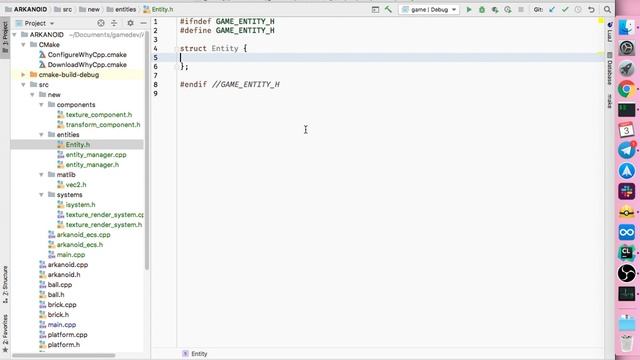Image resolution: width=640 pixels, height=360 pixels.
Task: Hide the Project tool window
Action: point(143,23)
